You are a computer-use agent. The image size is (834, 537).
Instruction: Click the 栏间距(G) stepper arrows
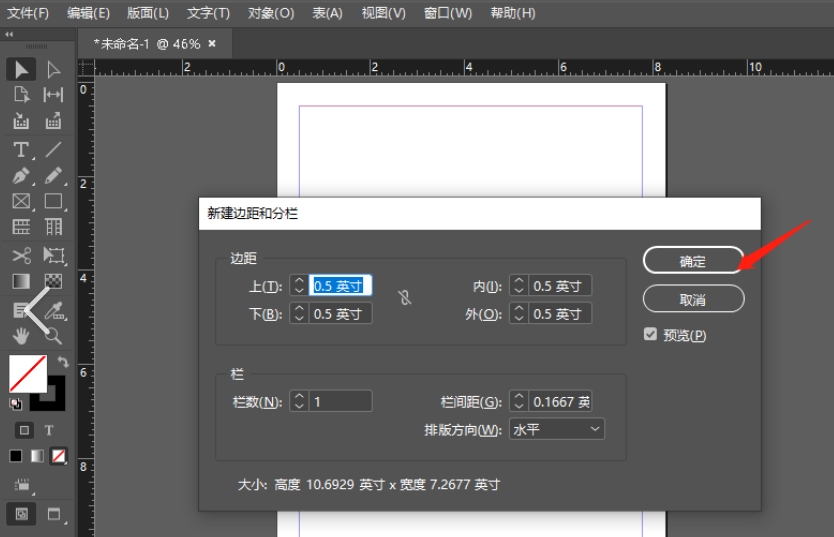coord(519,401)
